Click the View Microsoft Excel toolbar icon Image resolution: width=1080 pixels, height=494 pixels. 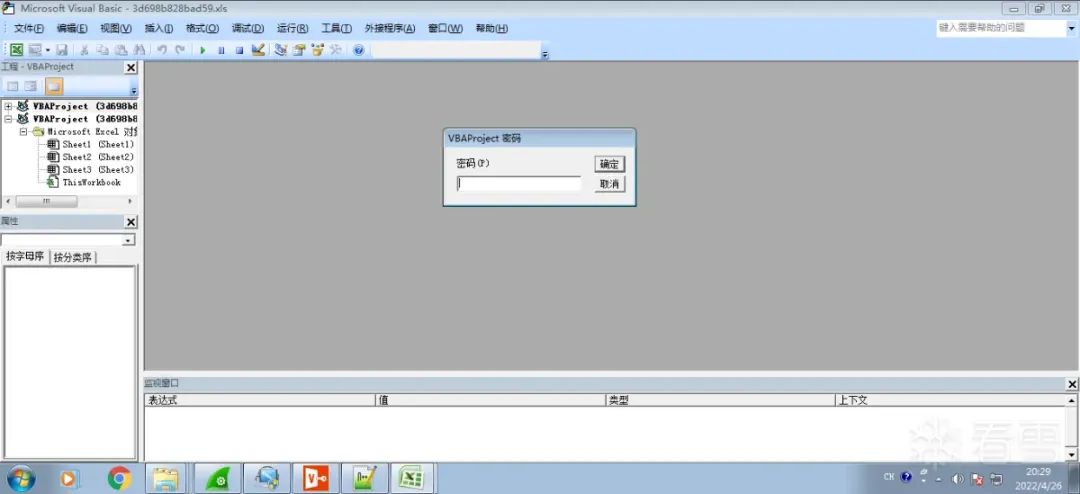pyautogui.click(x=17, y=50)
